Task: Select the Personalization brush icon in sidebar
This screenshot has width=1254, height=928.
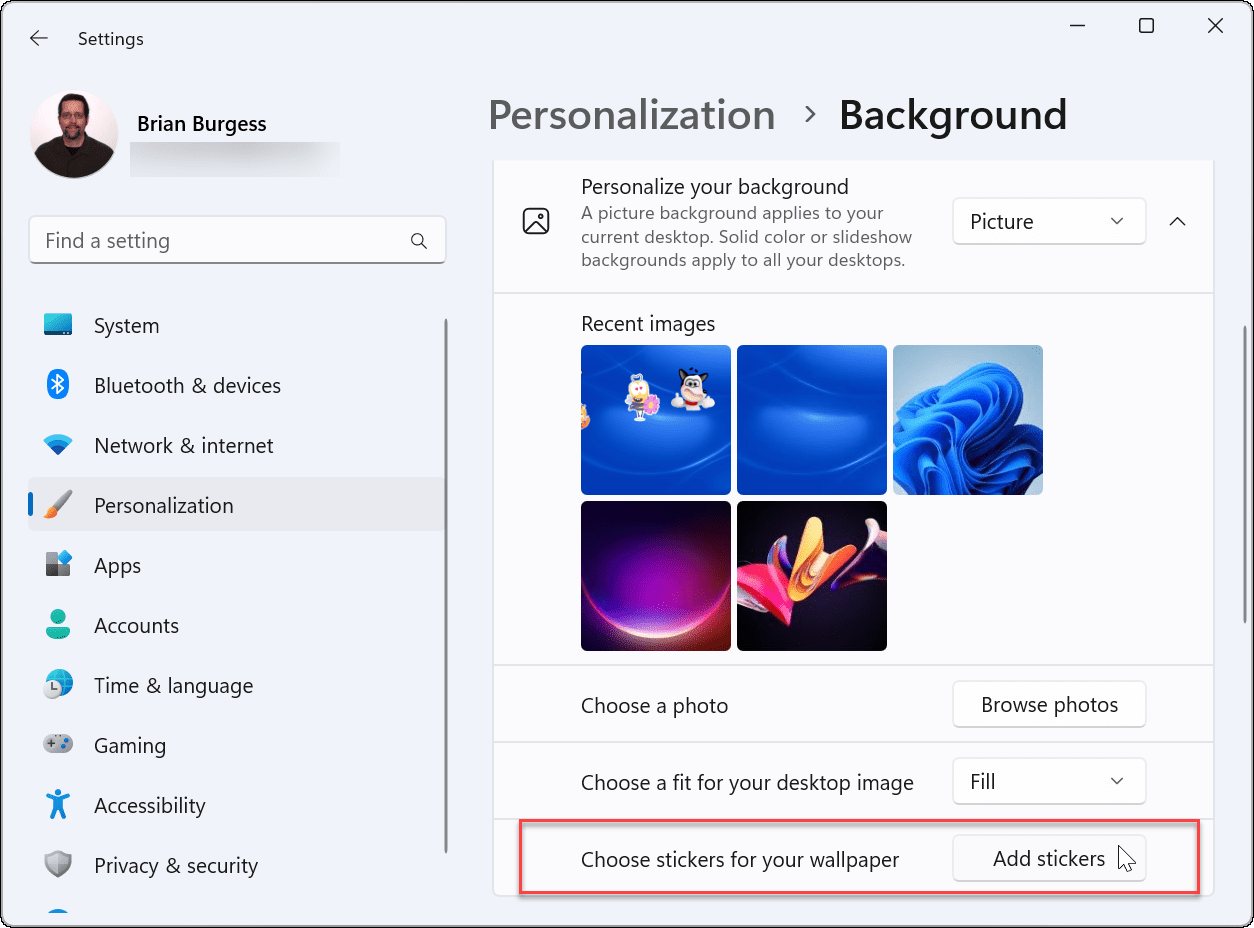Action: (x=58, y=505)
